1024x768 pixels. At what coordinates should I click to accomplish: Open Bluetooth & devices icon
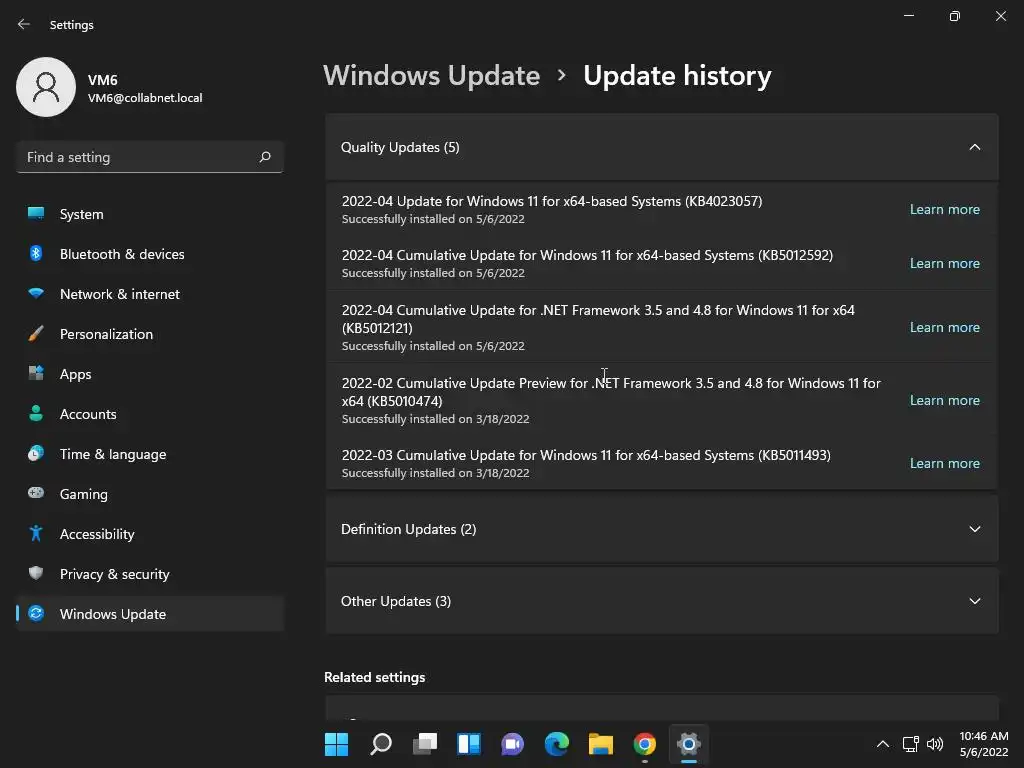36,253
